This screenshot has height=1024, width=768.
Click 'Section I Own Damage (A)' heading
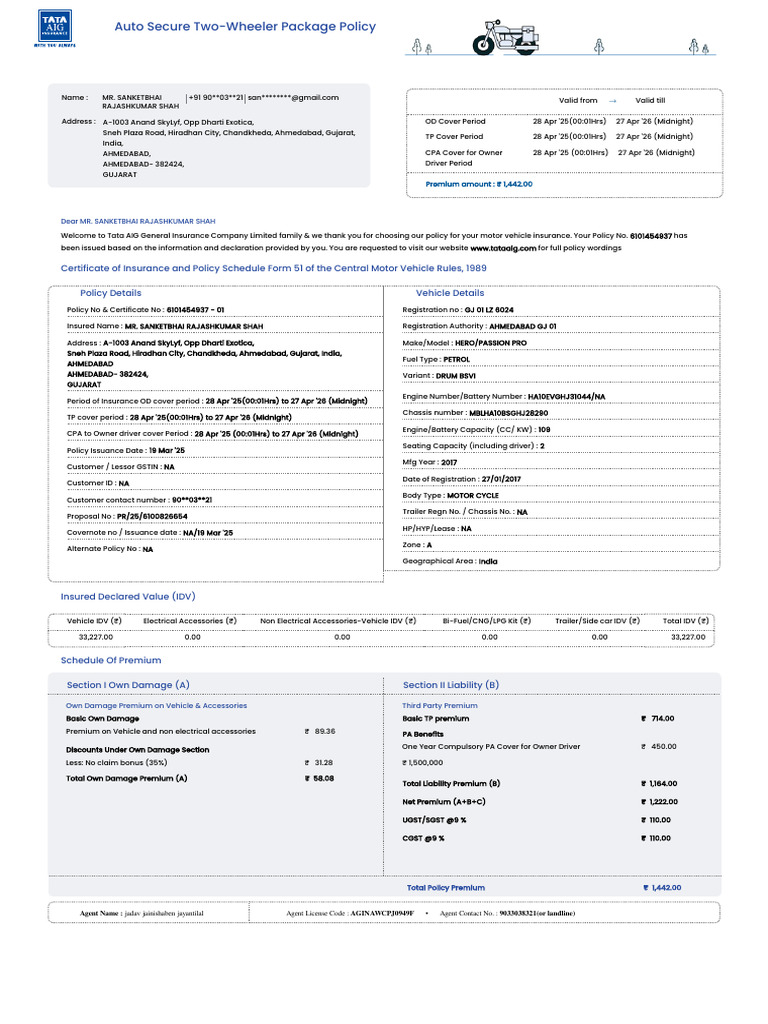pyautogui.click(x=128, y=685)
